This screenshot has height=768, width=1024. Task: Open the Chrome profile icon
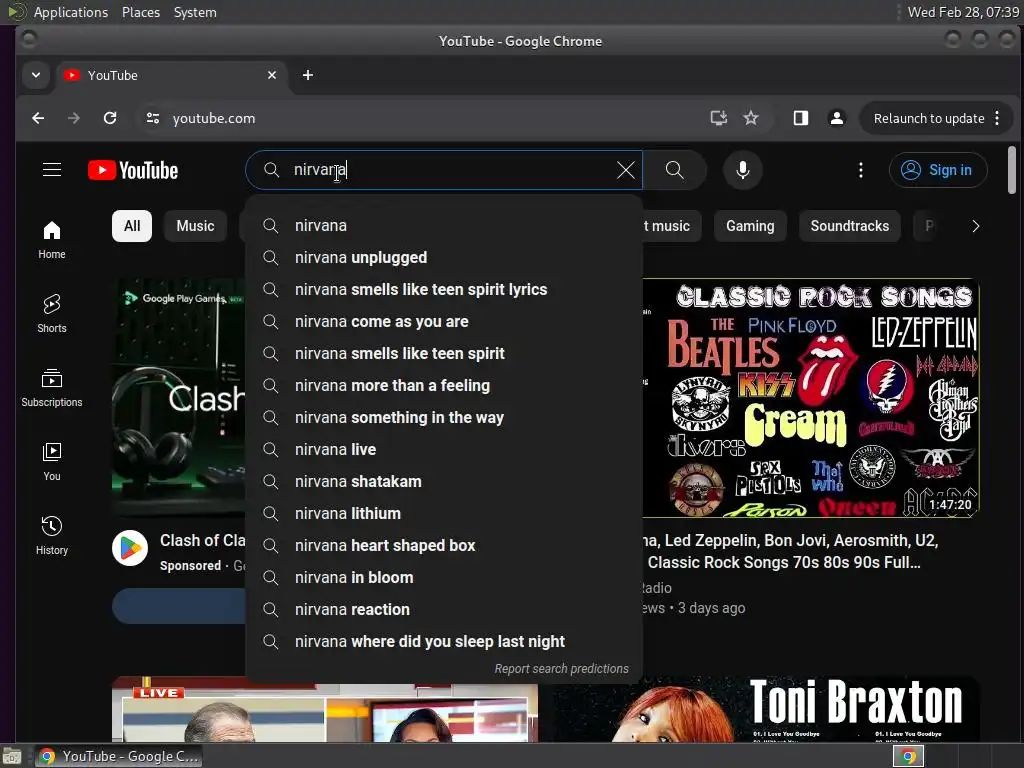837,118
